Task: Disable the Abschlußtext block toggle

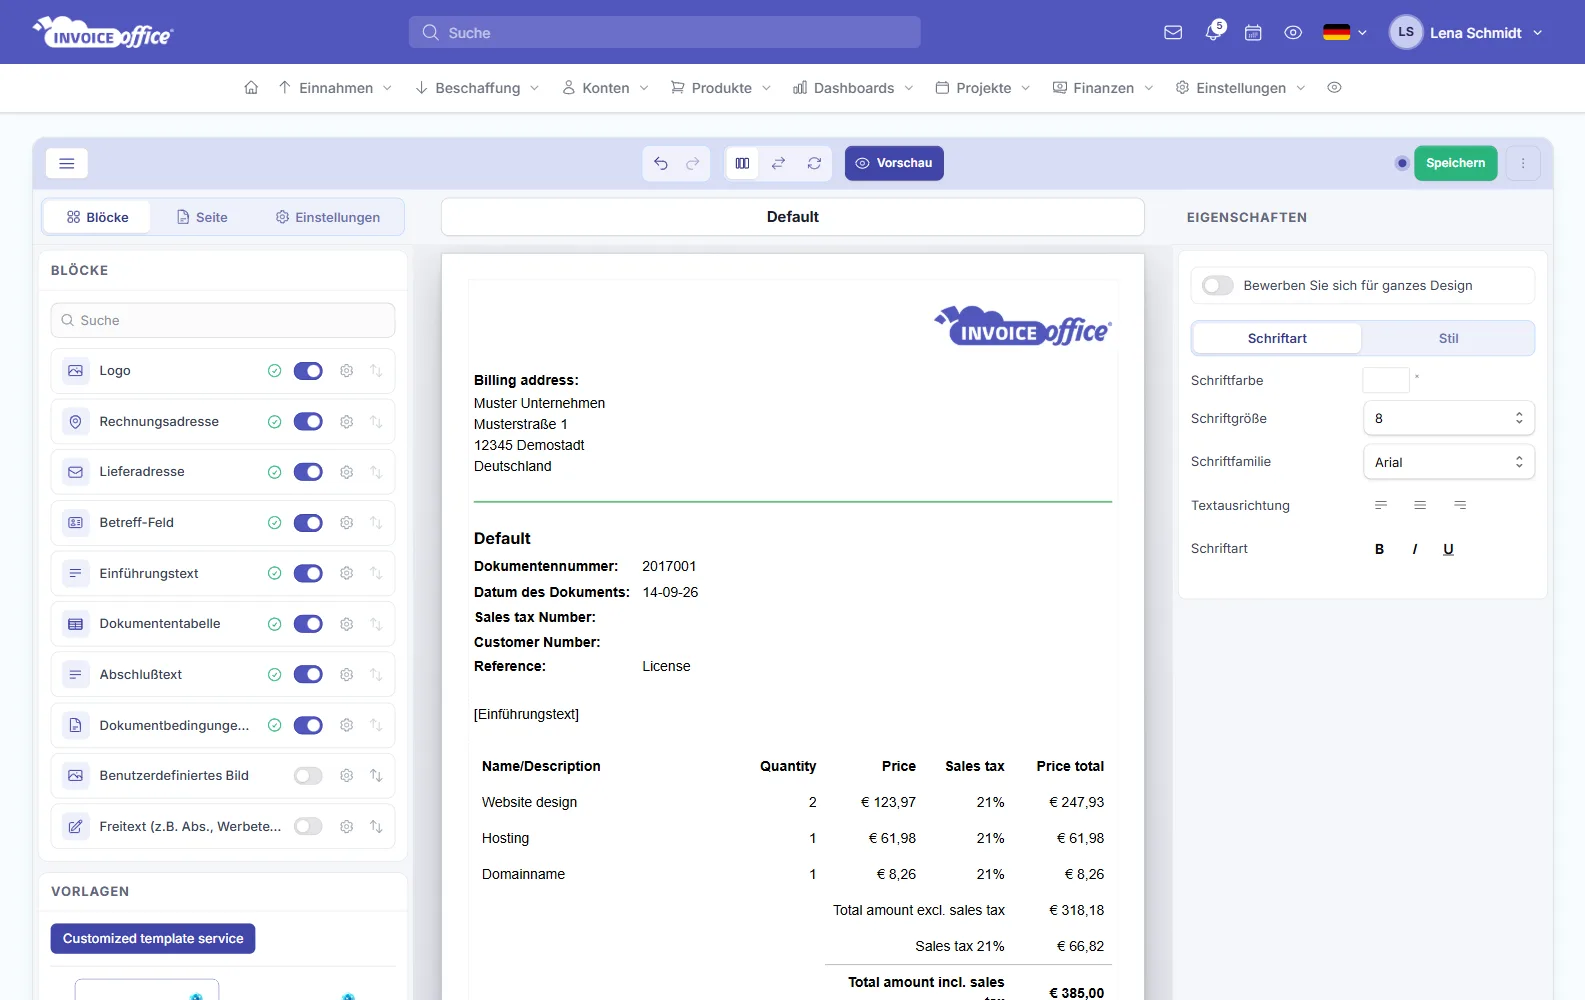Action: tap(308, 675)
